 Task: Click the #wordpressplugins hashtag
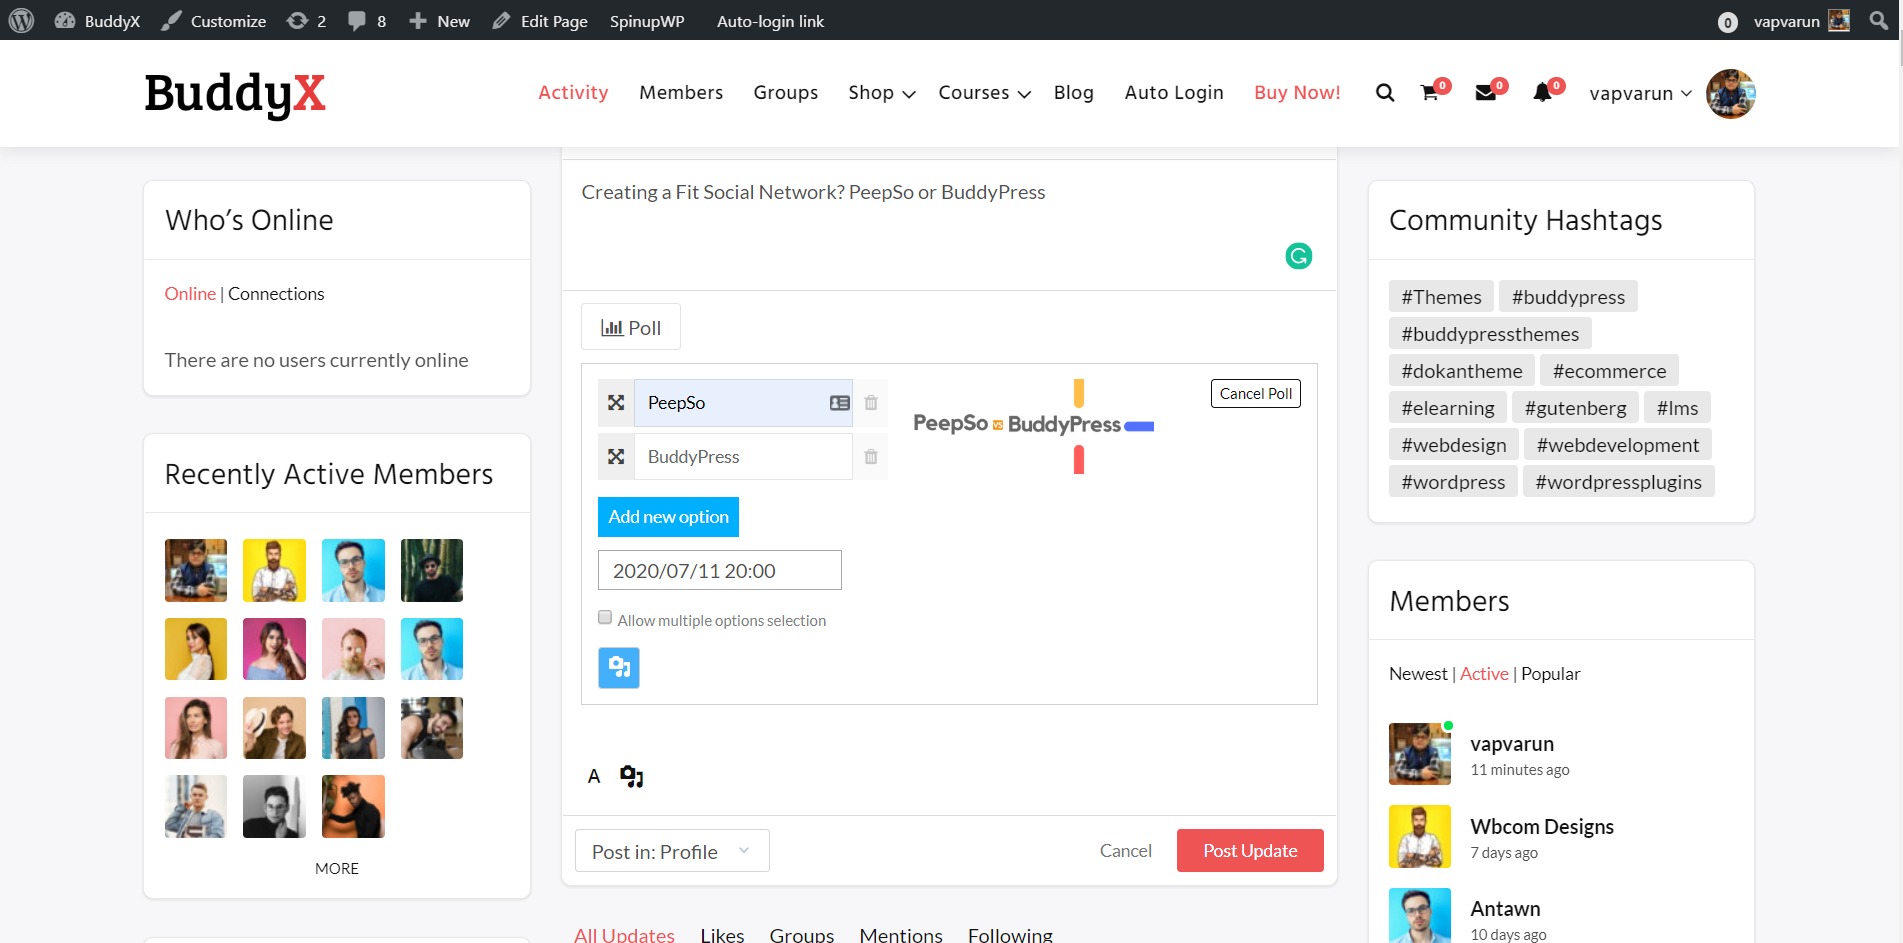coord(1618,482)
